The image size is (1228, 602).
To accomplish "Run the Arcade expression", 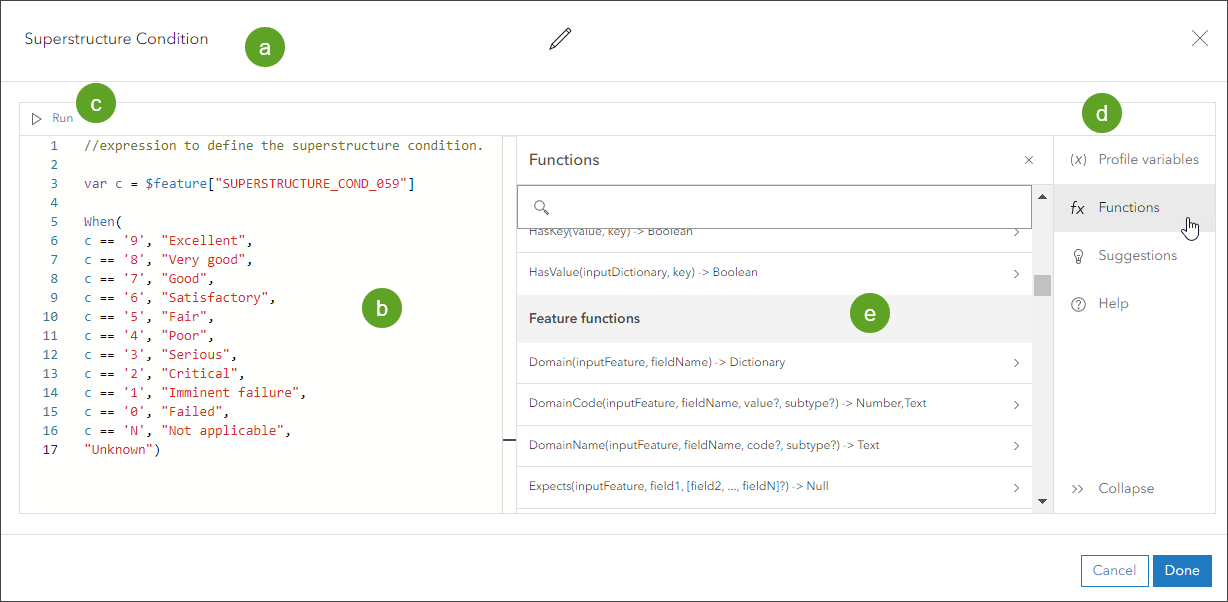I will point(52,118).
